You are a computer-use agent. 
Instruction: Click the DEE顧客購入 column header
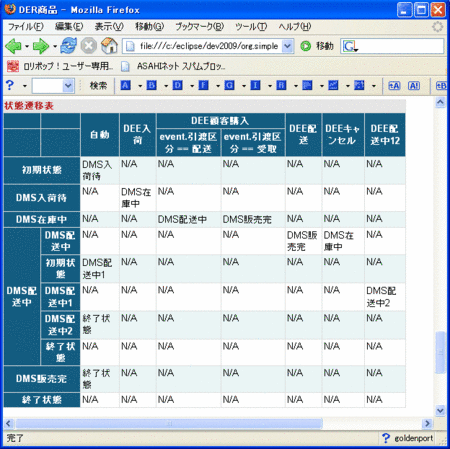coord(220,121)
